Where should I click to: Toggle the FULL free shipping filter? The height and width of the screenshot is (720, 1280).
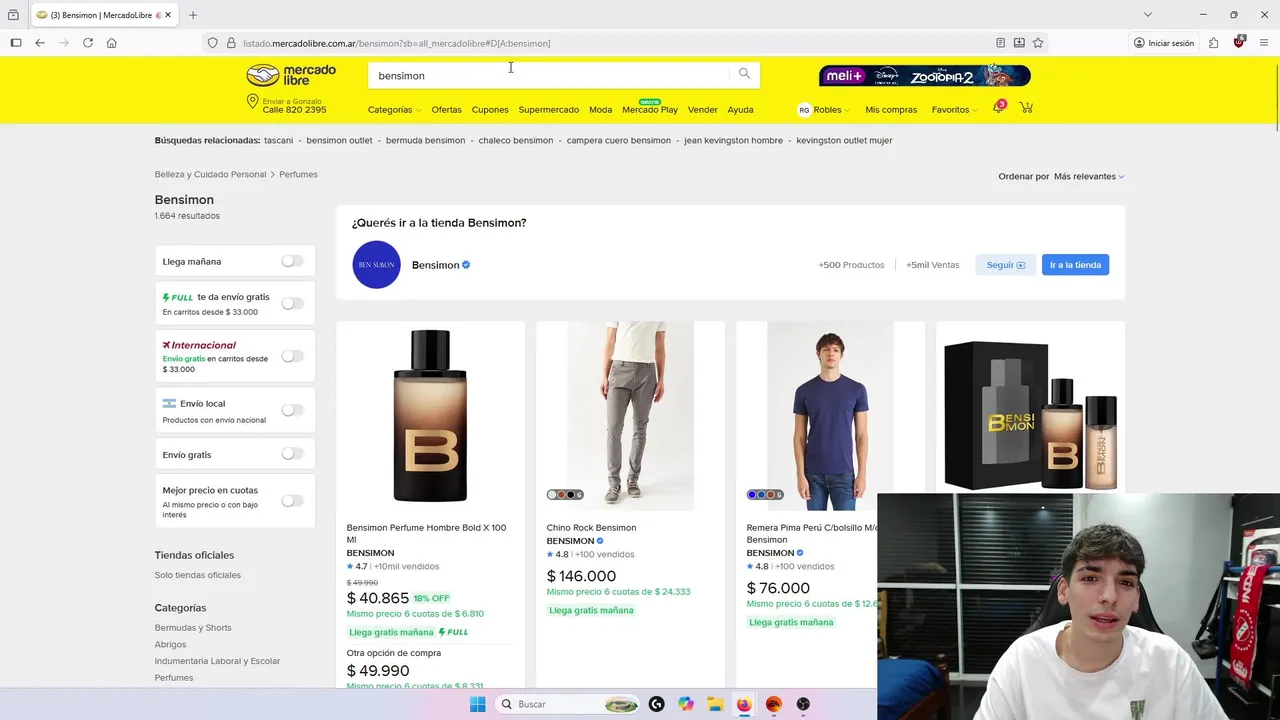tap(292, 303)
